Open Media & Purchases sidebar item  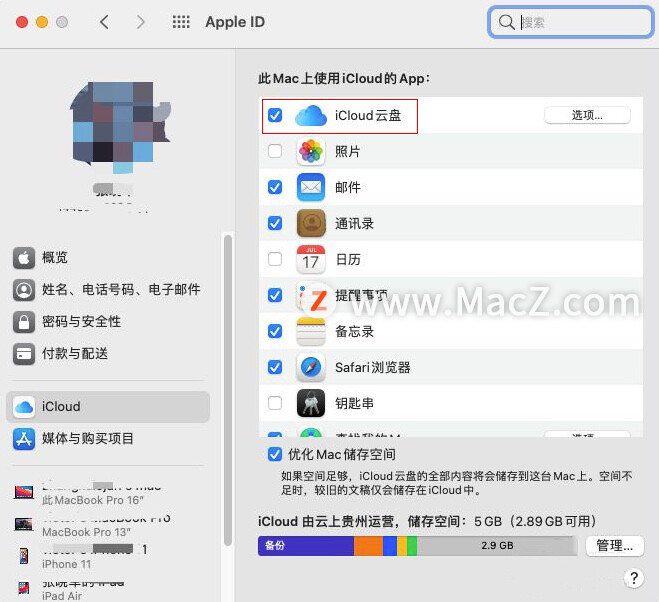[x=87, y=439]
